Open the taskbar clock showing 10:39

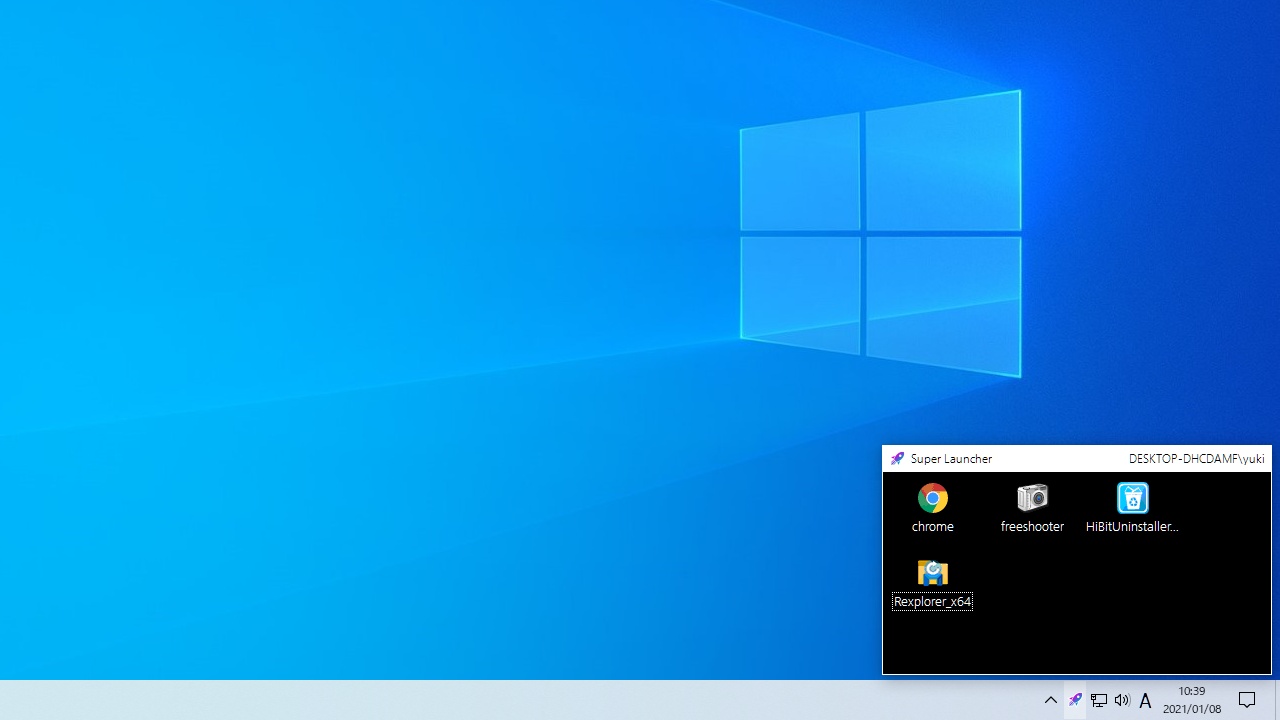pos(1192,700)
